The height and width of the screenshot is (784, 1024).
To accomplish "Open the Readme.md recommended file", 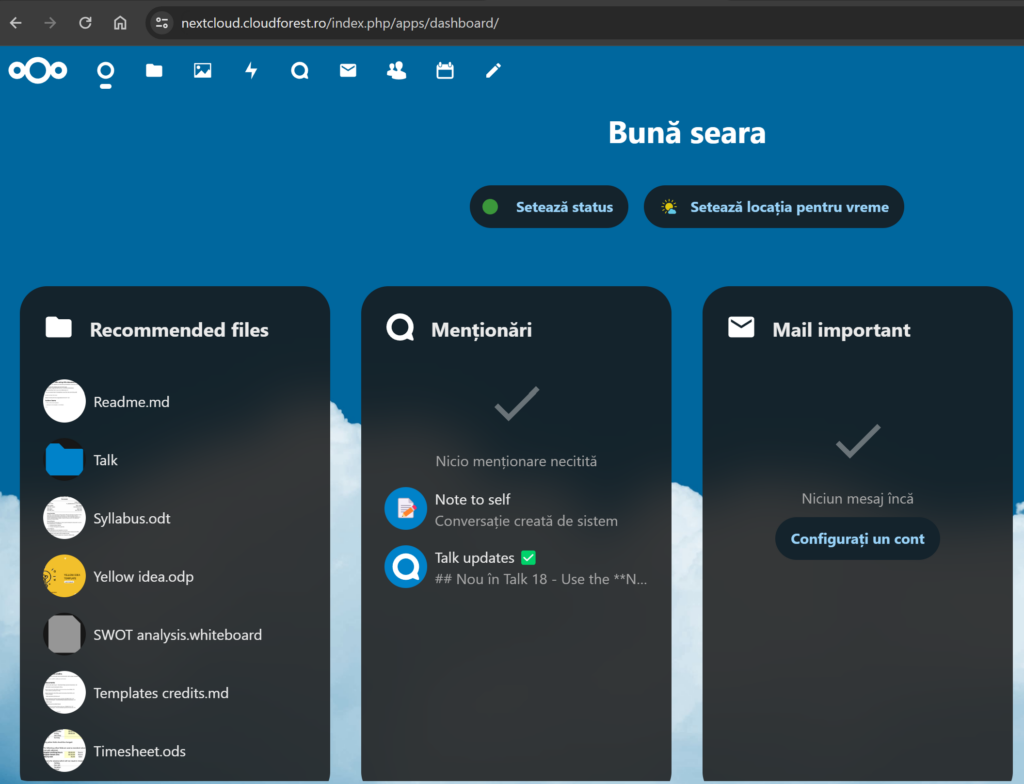I will [131, 402].
